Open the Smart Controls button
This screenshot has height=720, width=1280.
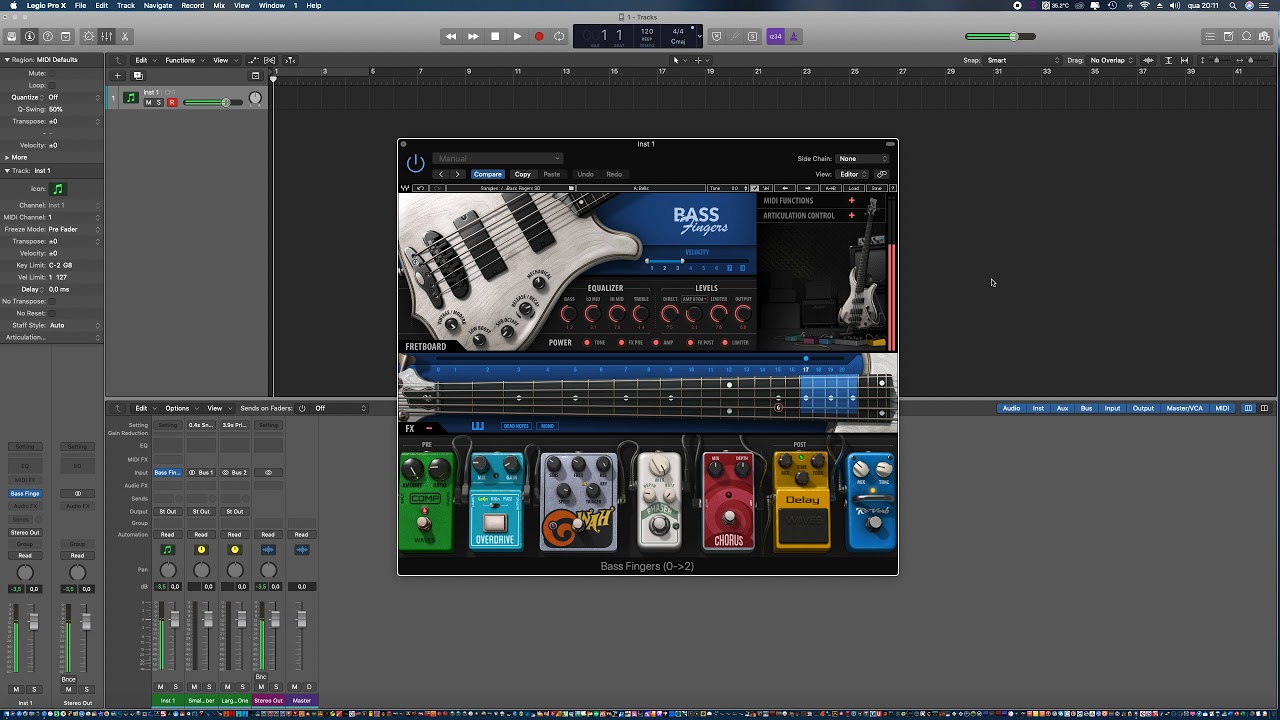88,37
